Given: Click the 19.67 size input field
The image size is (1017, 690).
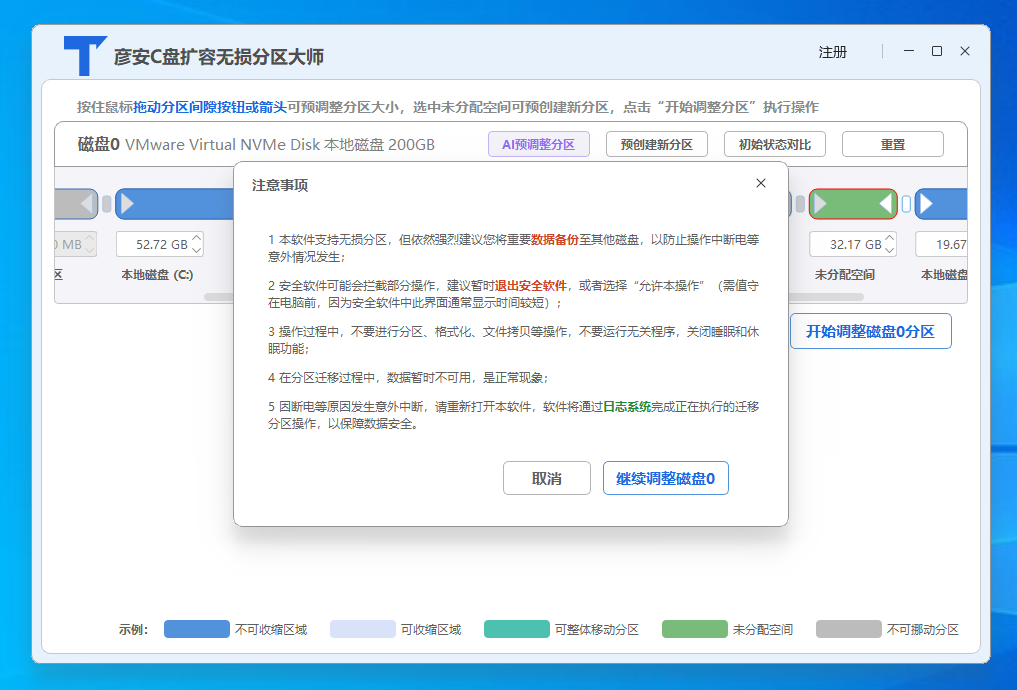Looking at the screenshot, I should click(941, 244).
